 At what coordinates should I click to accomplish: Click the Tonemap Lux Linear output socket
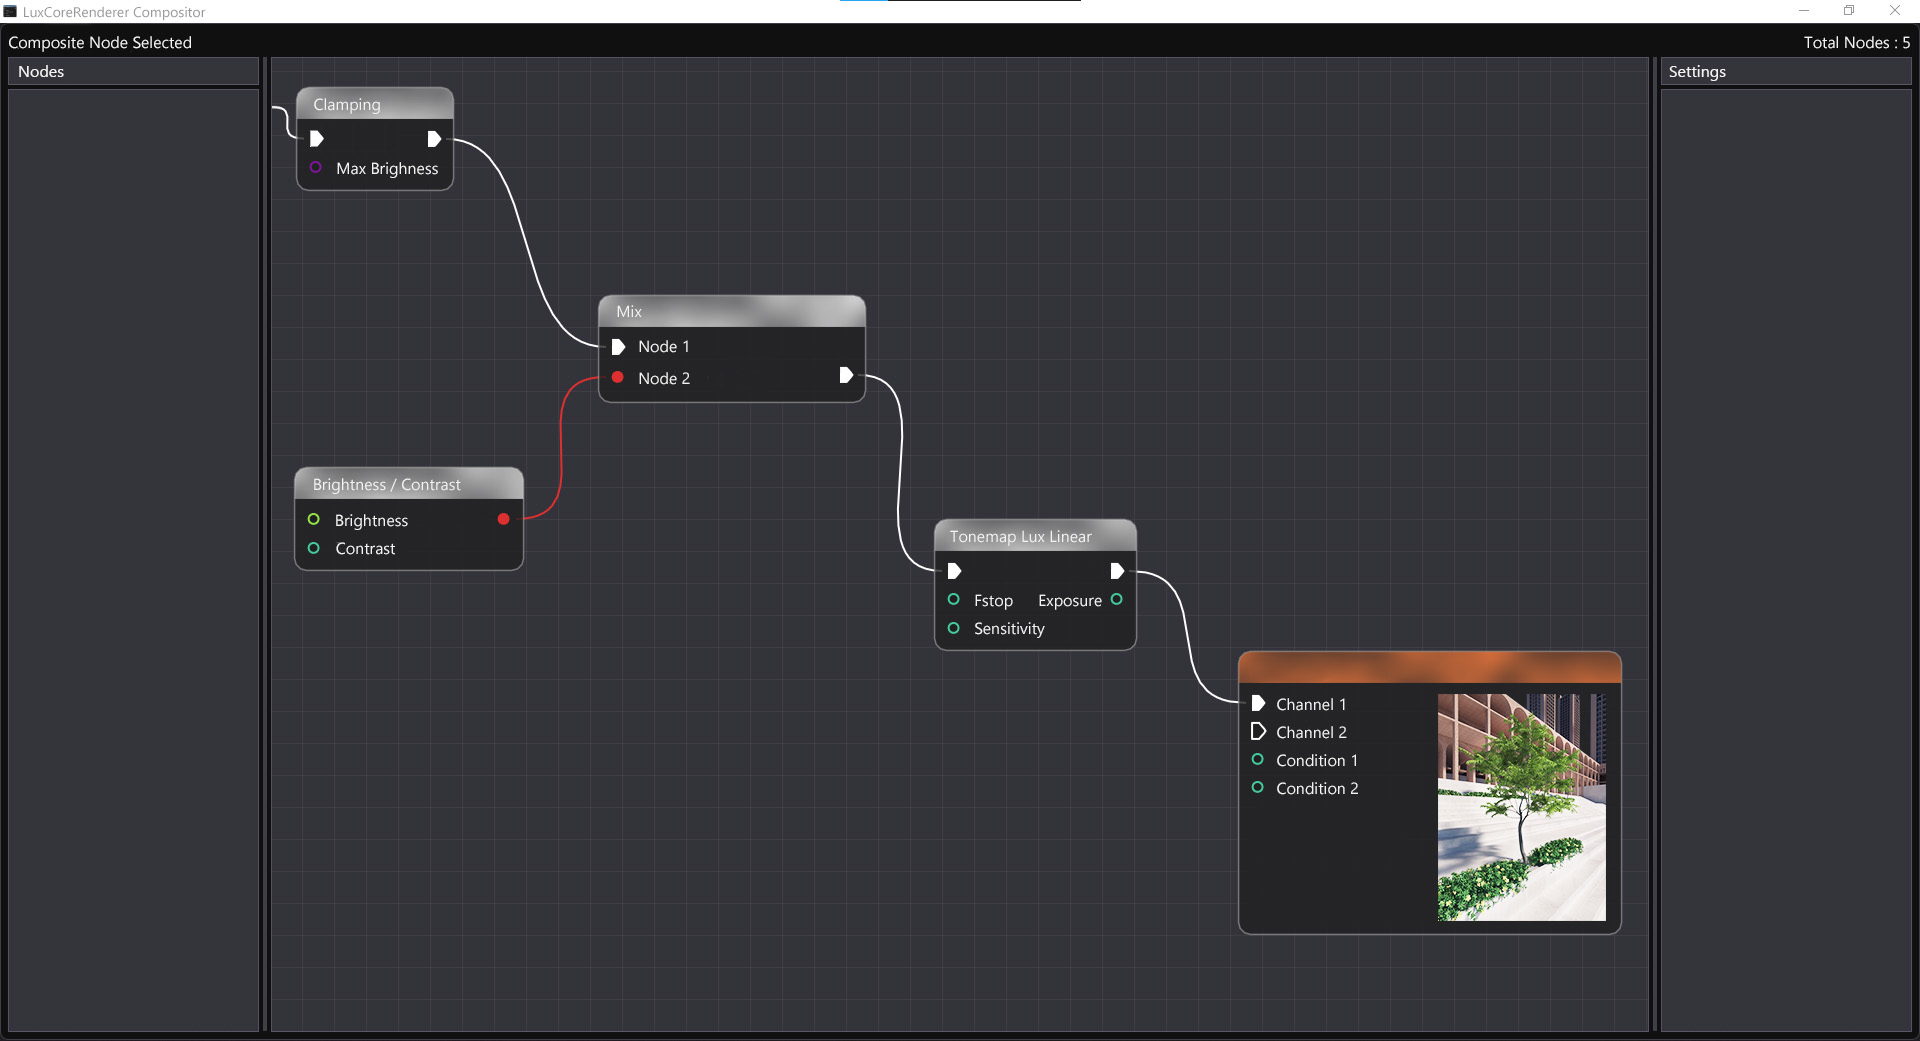[1117, 571]
